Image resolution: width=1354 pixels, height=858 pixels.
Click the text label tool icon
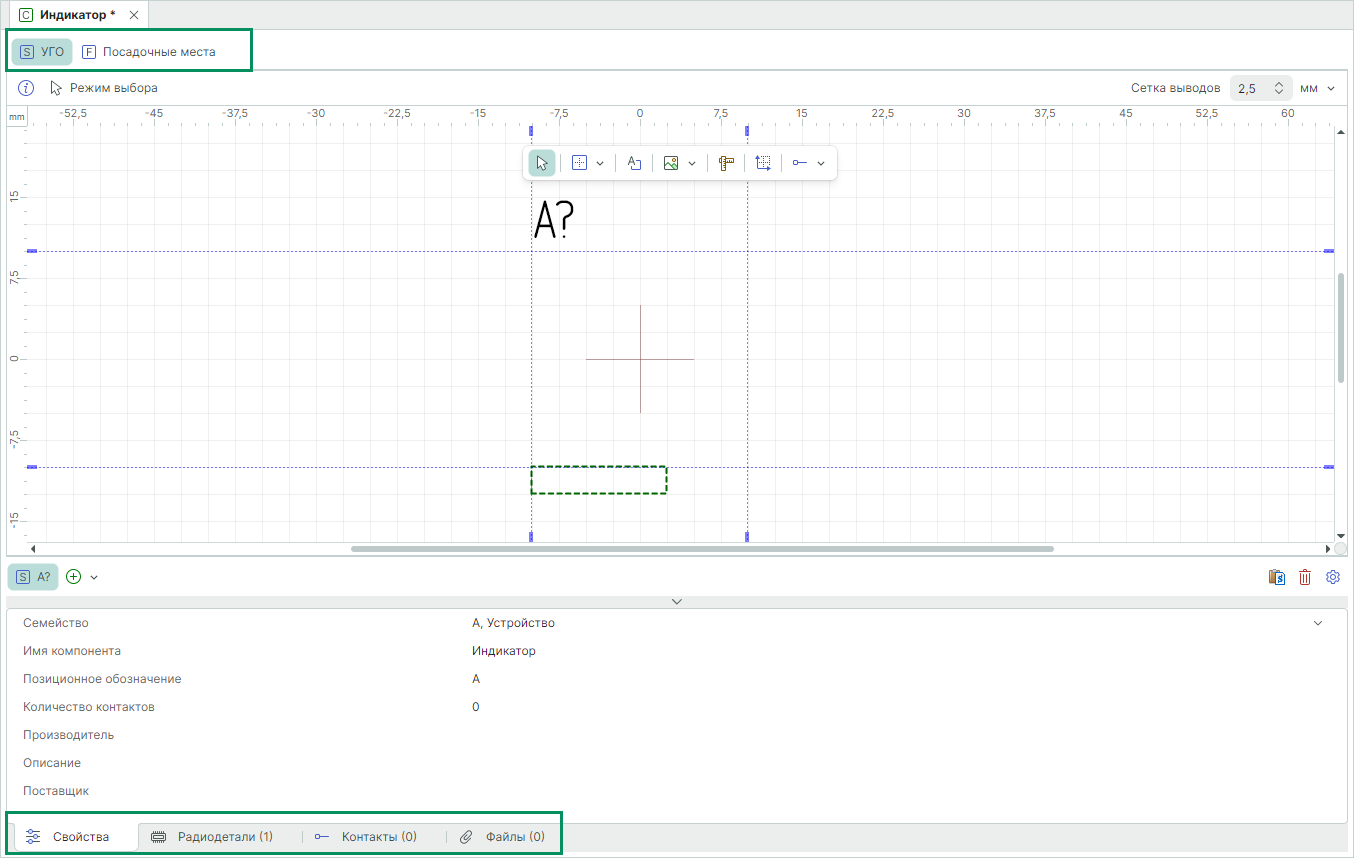[x=634, y=163]
